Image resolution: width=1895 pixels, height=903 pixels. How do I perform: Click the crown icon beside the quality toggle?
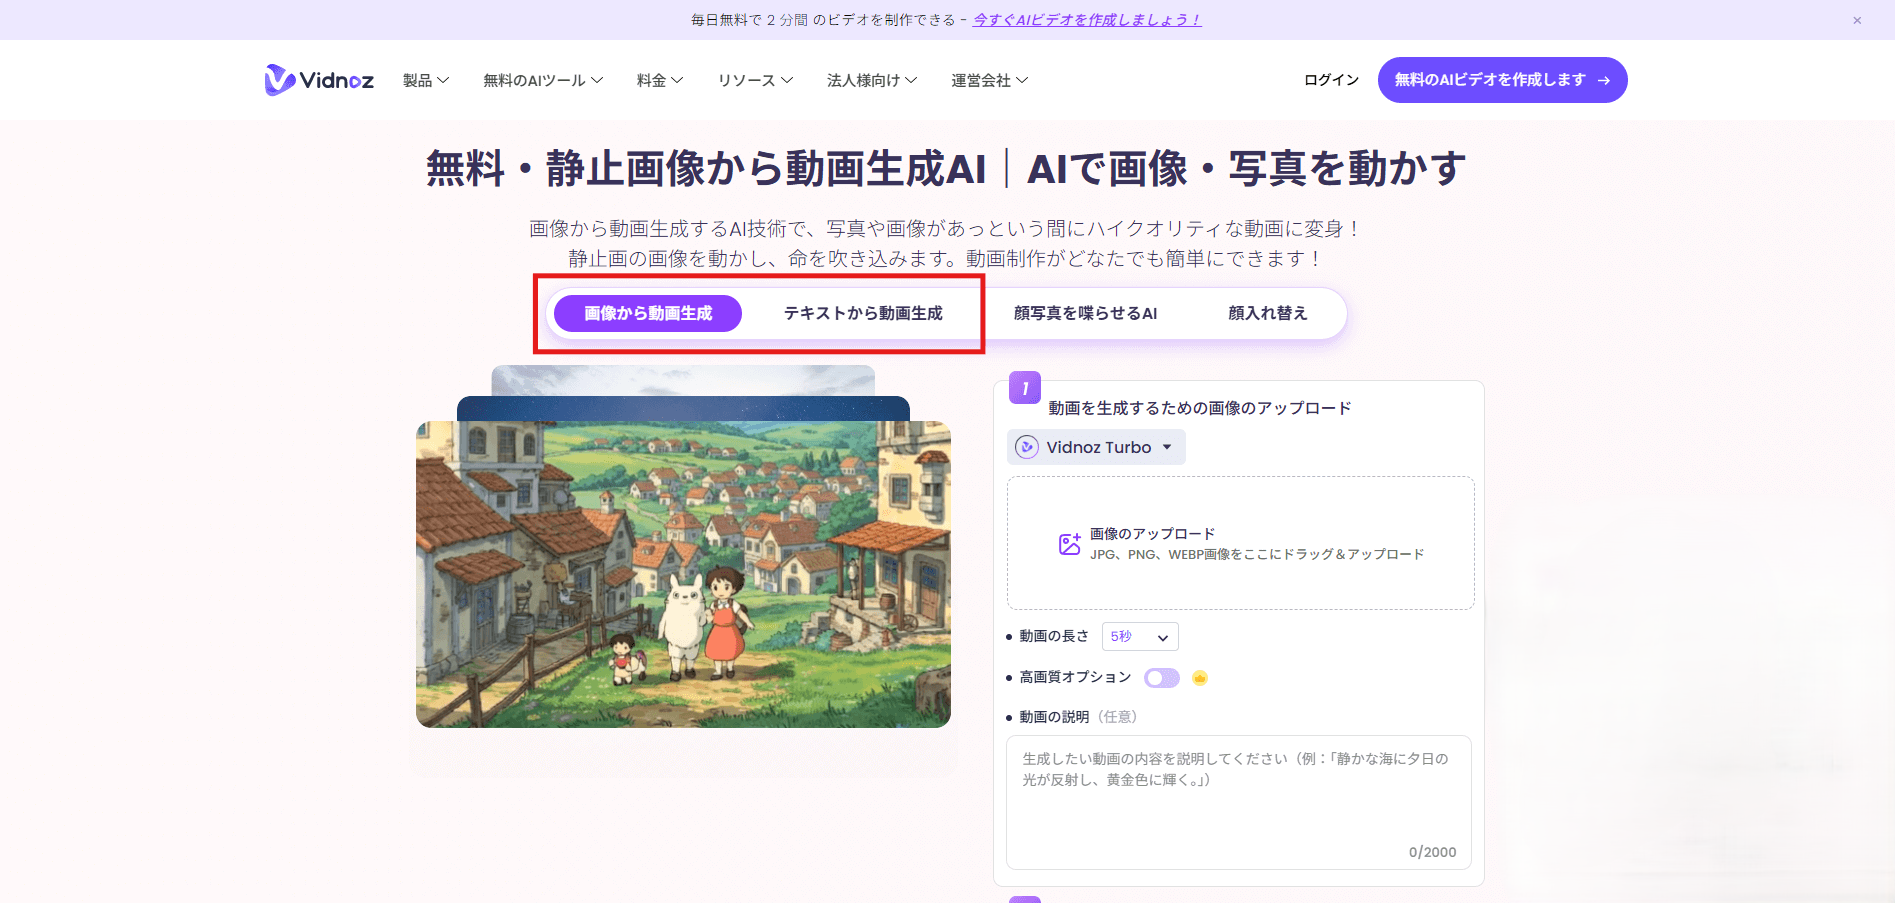[1199, 677]
